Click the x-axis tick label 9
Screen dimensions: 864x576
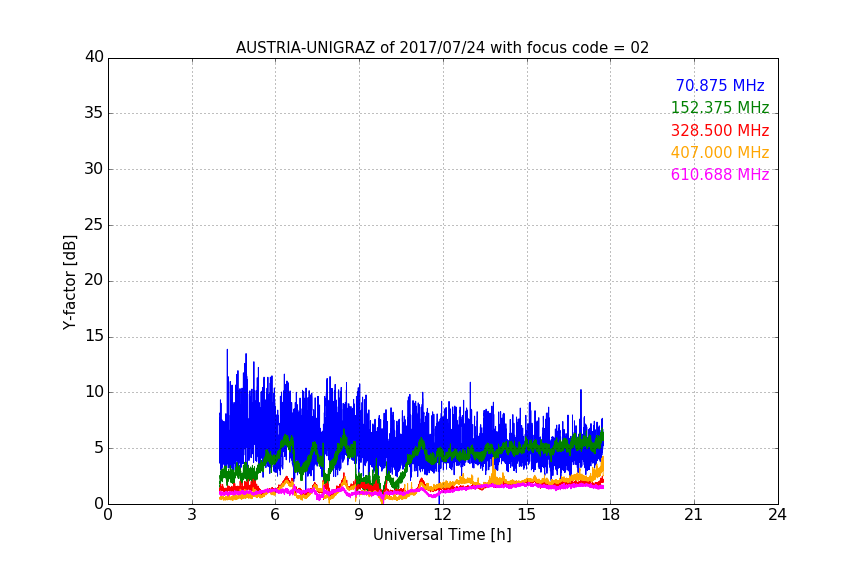point(359,515)
